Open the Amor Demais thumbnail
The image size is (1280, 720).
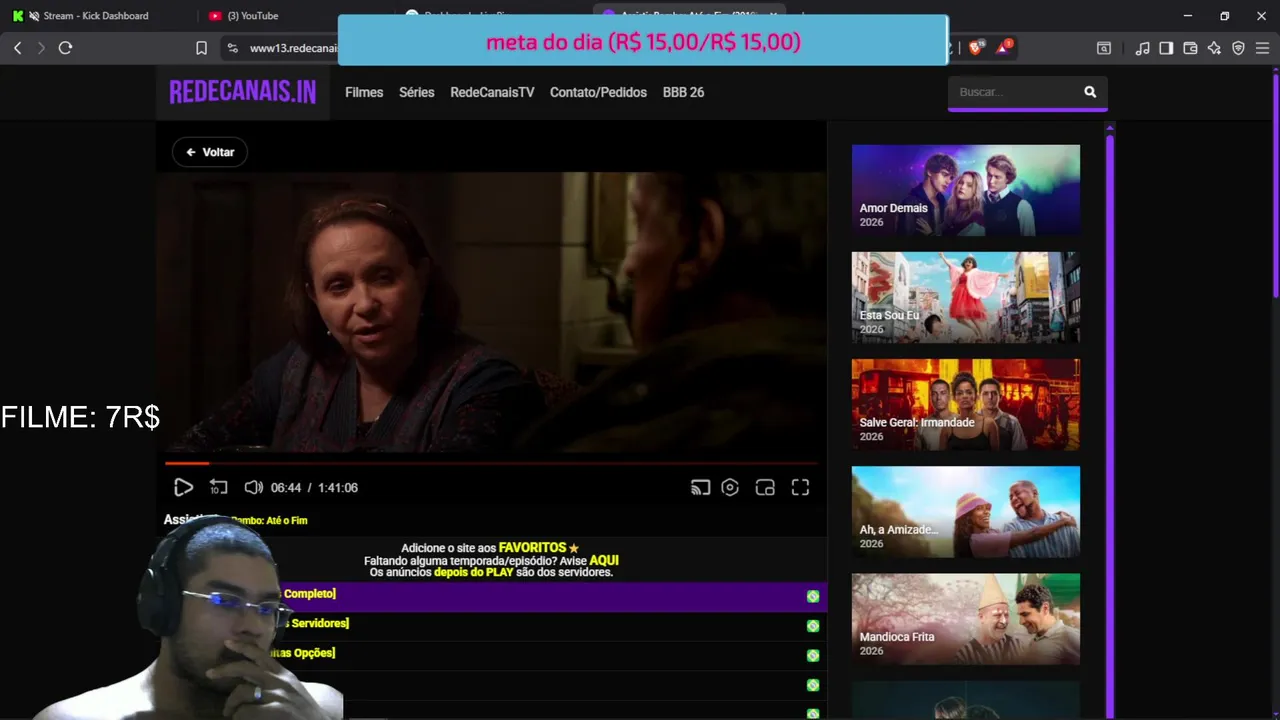pos(966,190)
